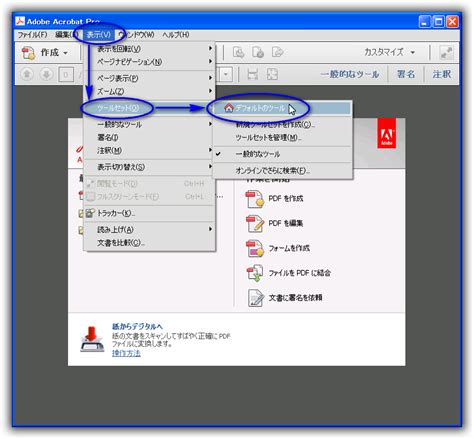Click the fit width scrolling icon
The width and height of the screenshot is (474, 439).
253,74
